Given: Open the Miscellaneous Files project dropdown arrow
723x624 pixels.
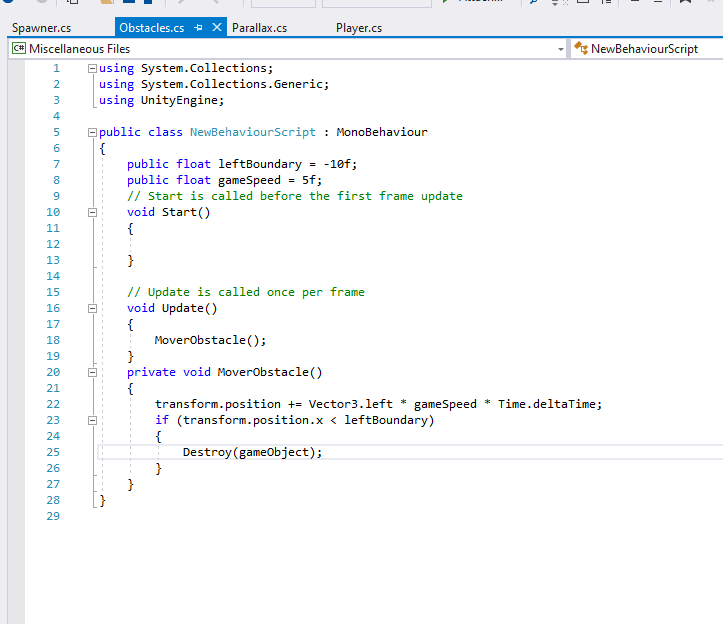Looking at the screenshot, I should pos(560,49).
